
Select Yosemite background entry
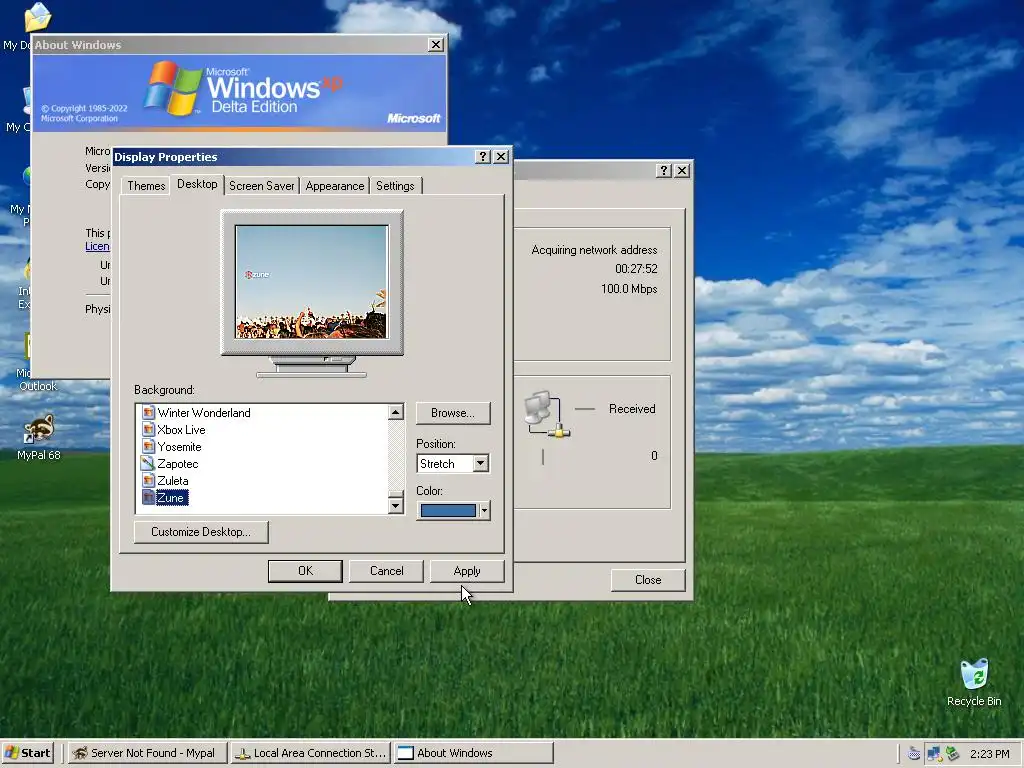point(180,447)
